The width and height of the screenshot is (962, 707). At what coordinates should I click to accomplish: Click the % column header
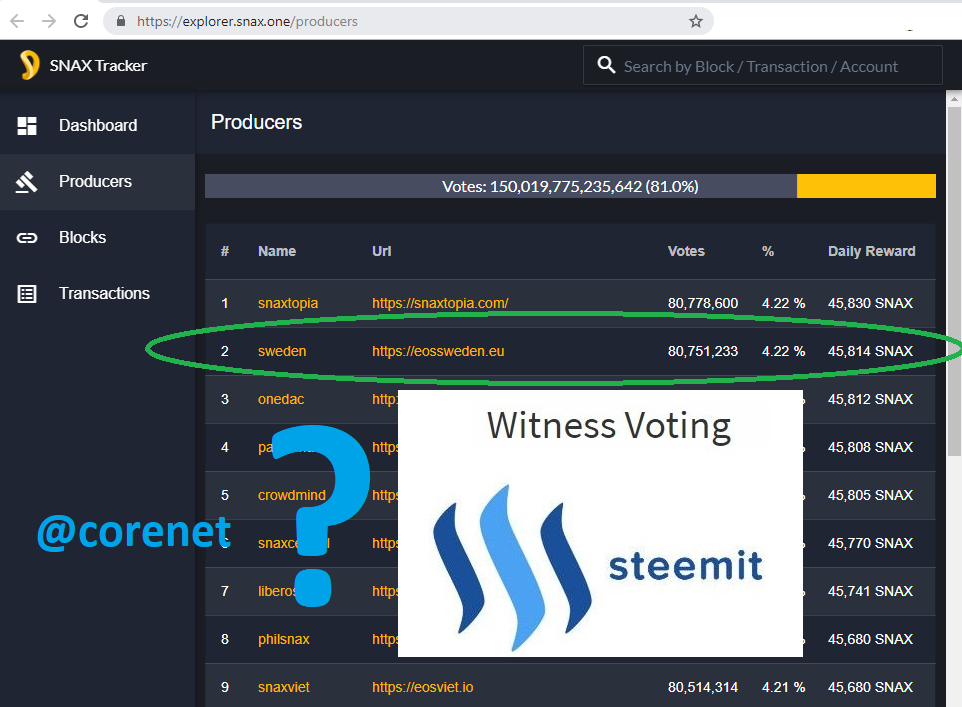click(768, 252)
